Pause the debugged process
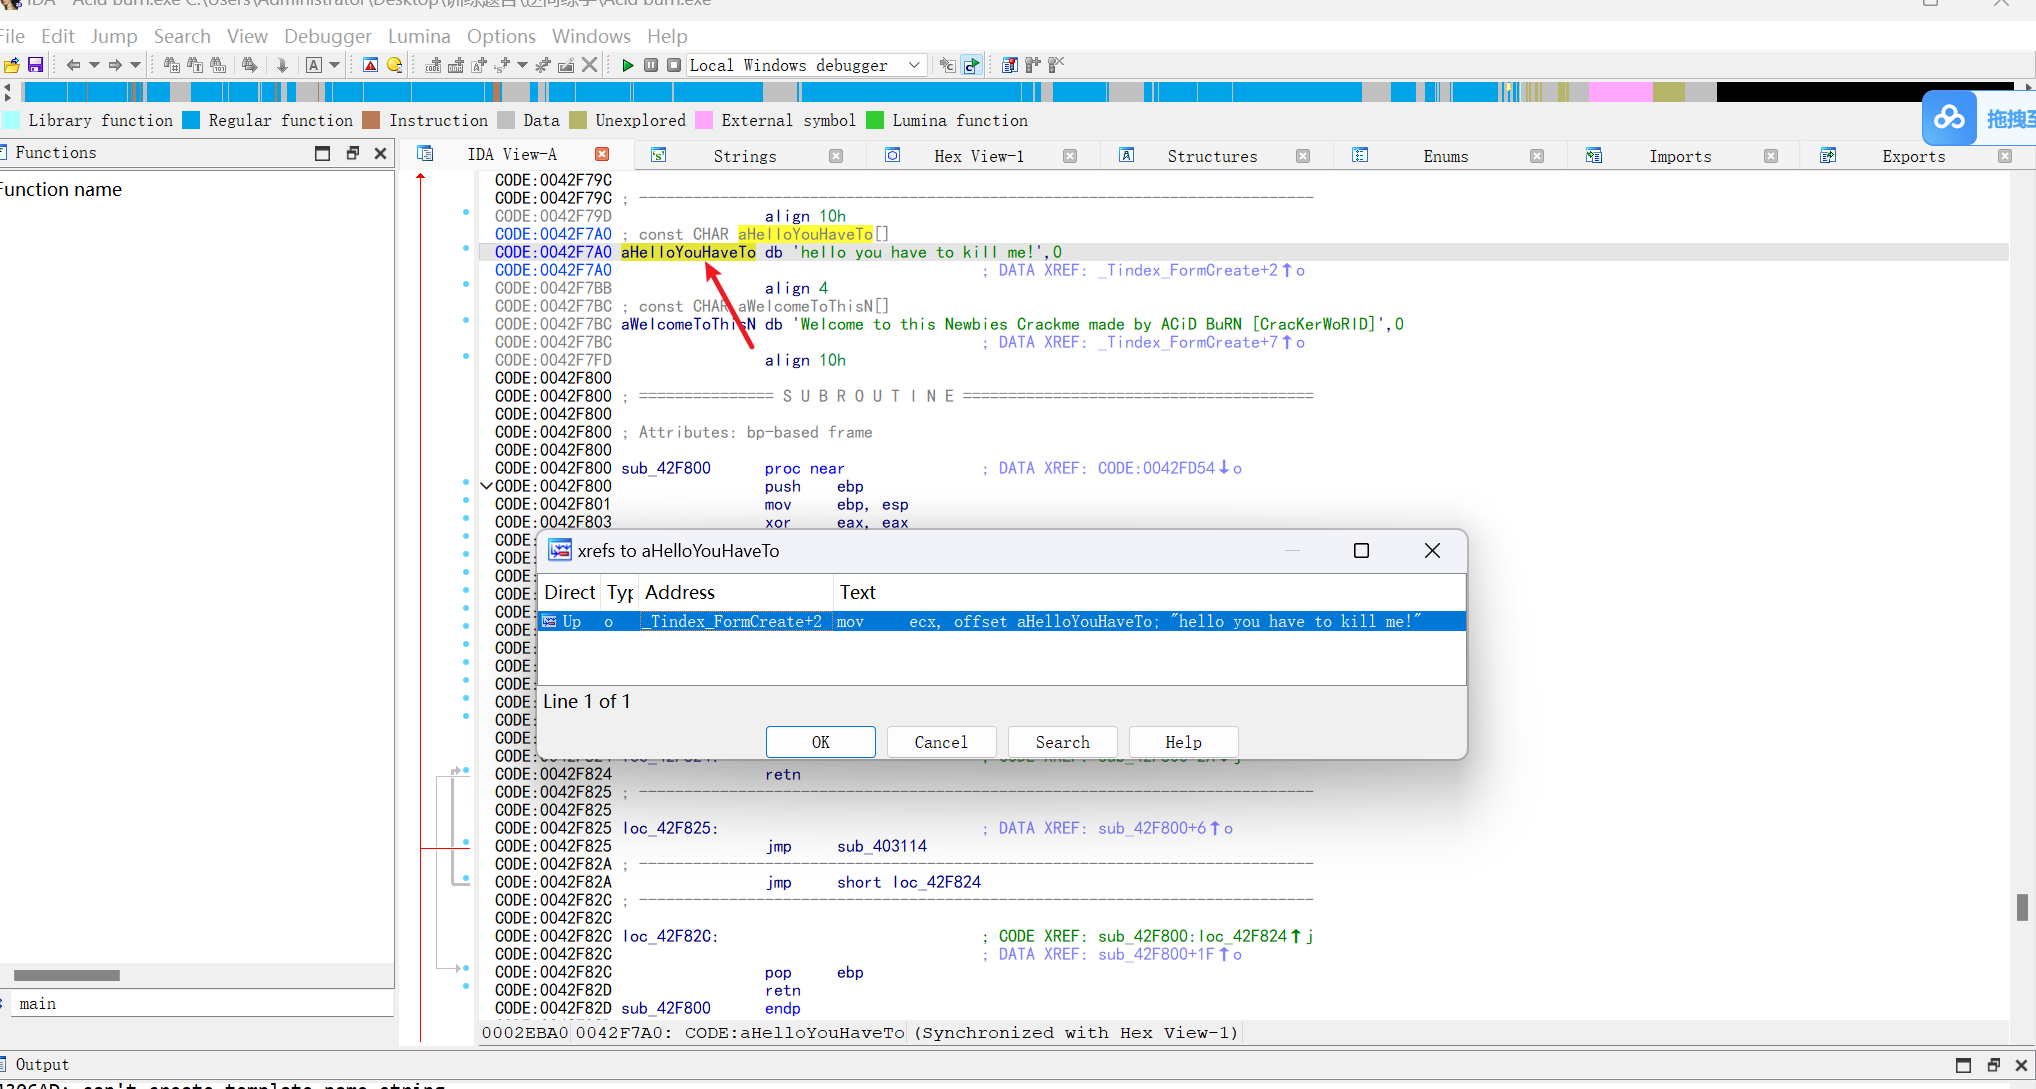This screenshot has height=1089, width=2036. click(x=651, y=65)
